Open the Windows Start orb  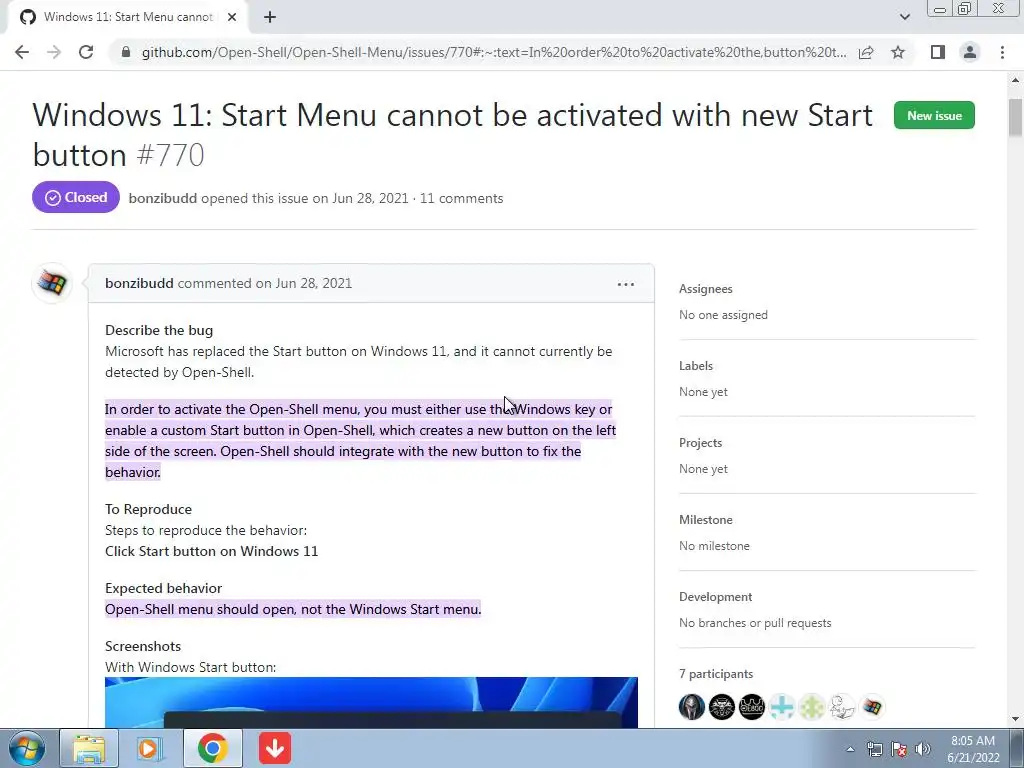pyautogui.click(x=26, y=748)
